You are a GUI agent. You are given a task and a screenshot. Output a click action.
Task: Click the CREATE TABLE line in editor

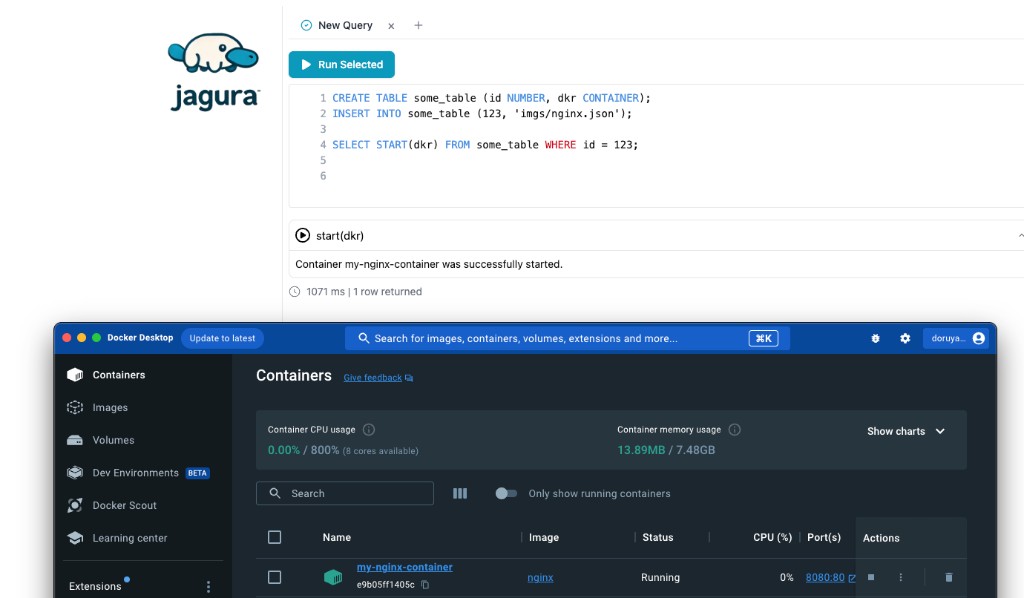pyautogui.click(x=491, y=98)
